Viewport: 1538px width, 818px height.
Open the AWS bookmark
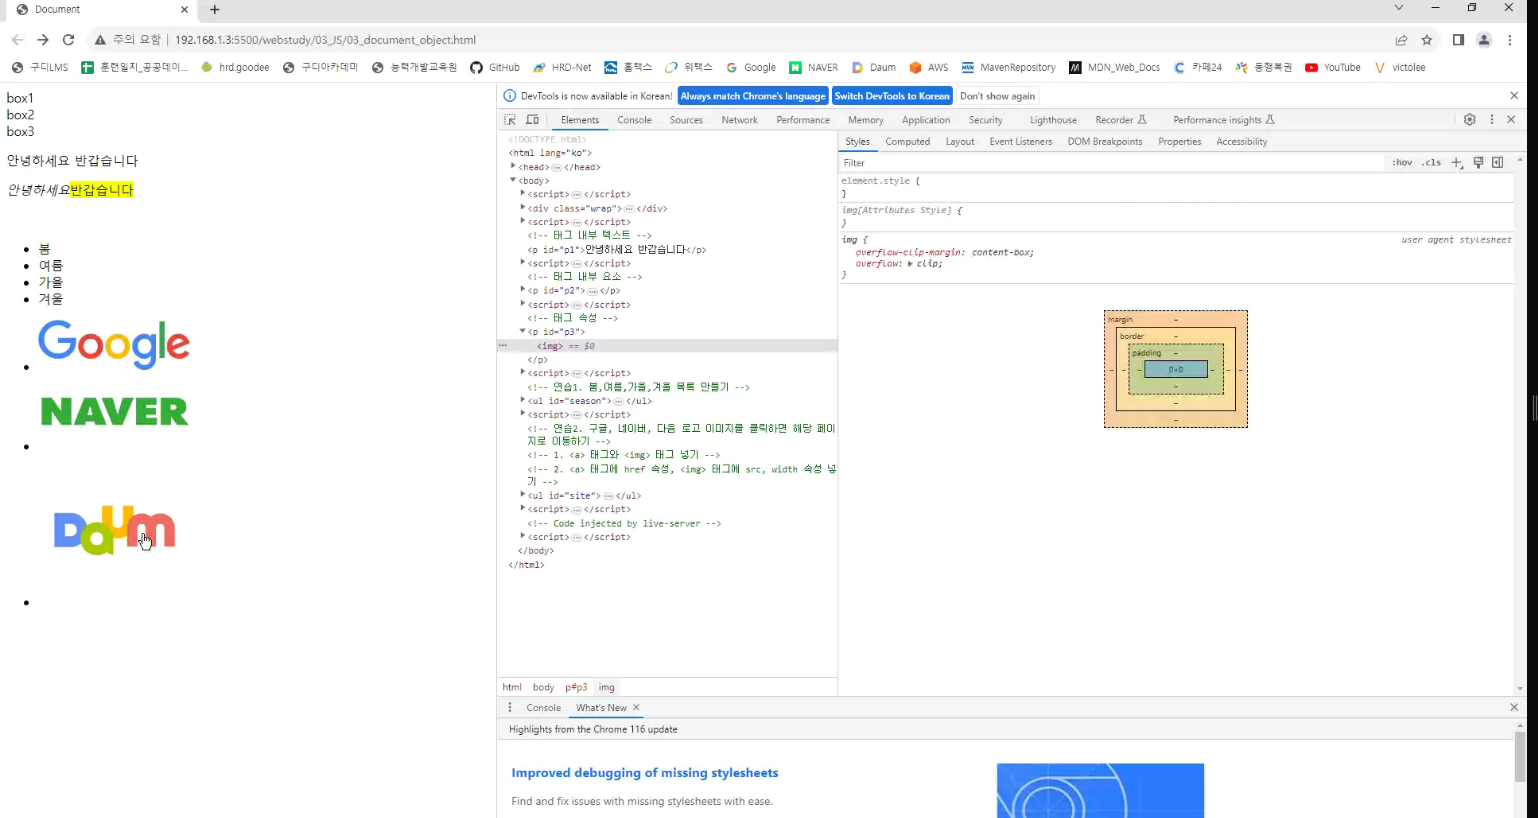[929, 67]
